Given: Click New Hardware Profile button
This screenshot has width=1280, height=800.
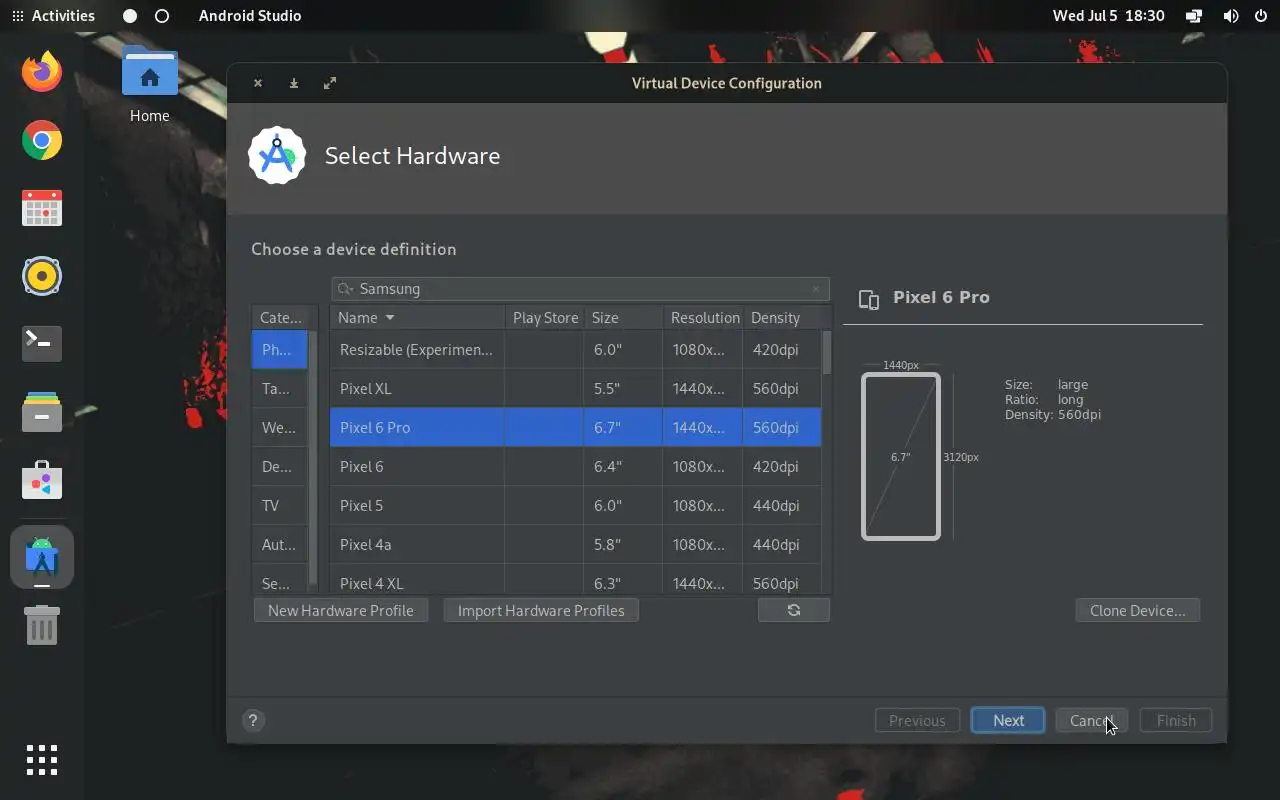Looking at the screenshot, I should 341,610.
